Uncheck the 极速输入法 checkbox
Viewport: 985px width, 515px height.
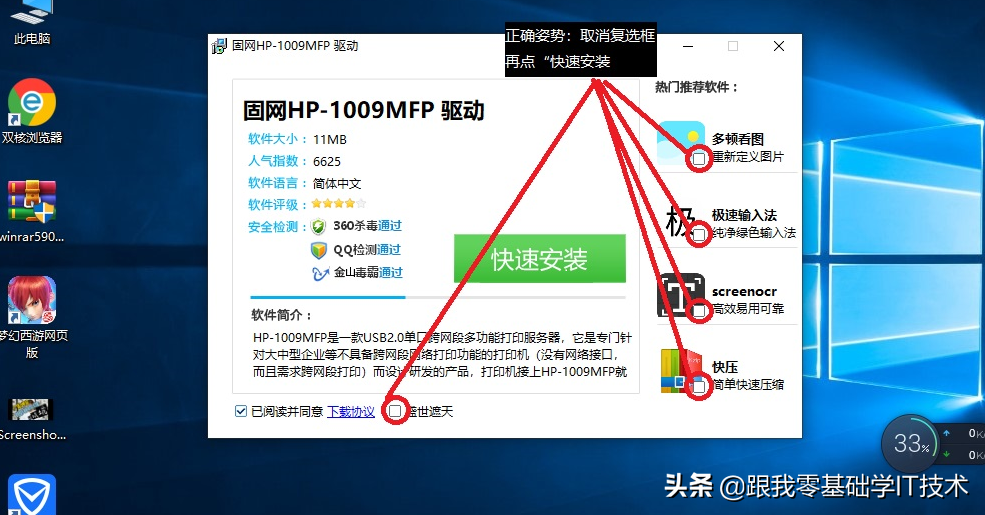(699, 235)
